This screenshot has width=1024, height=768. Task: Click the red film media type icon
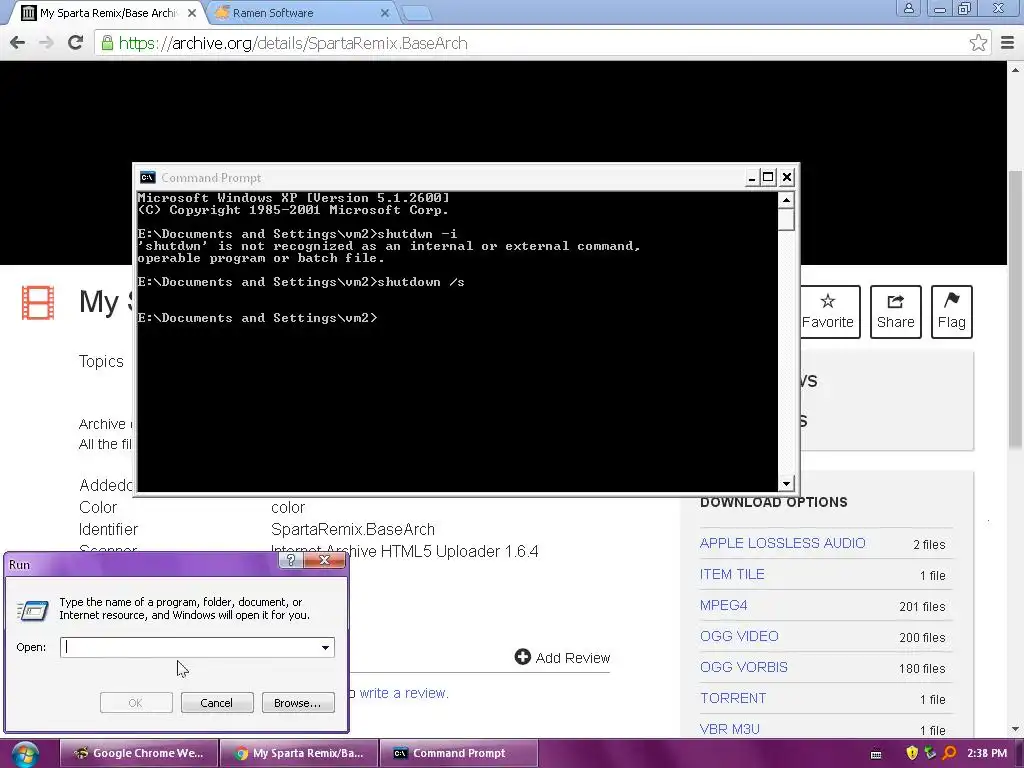[x=38, y=303]
